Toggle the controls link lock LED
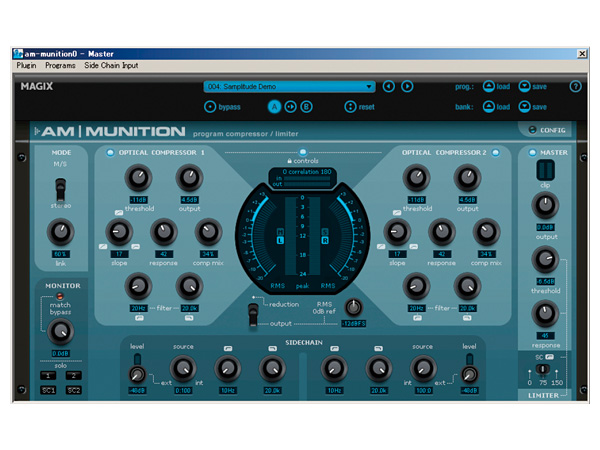Viewport: 600px width, 450px height. click(303, 152)
